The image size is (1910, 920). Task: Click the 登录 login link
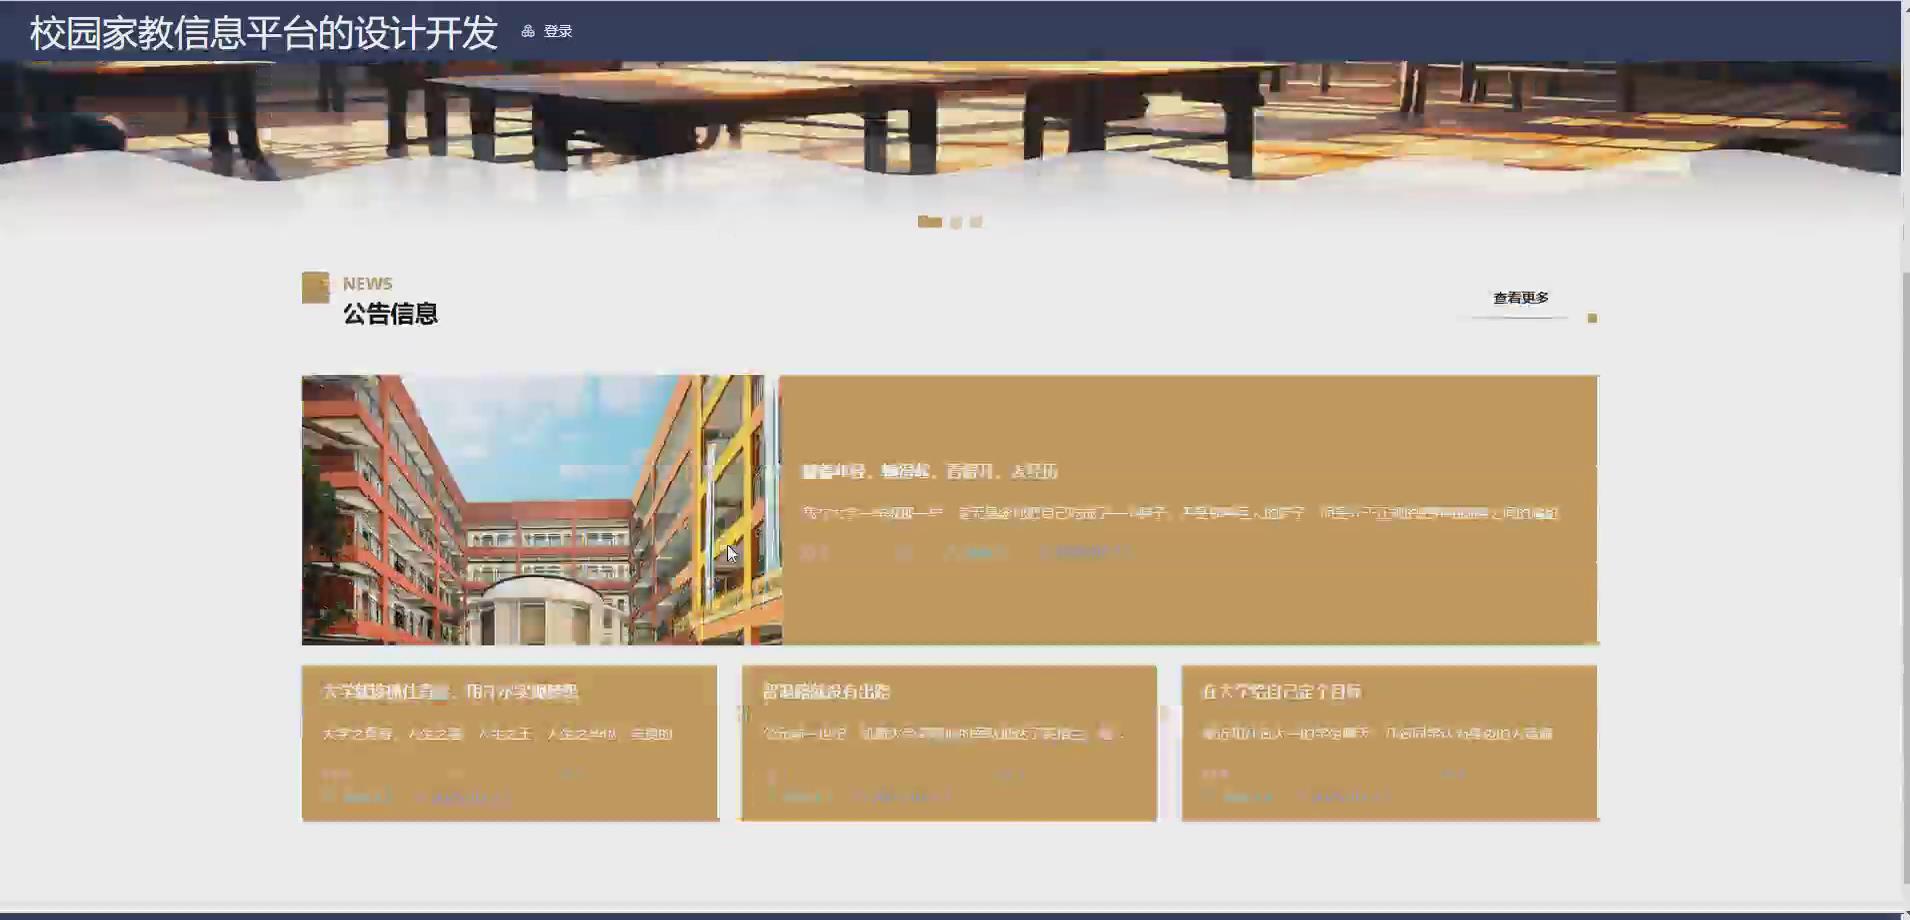coord(557,30)
